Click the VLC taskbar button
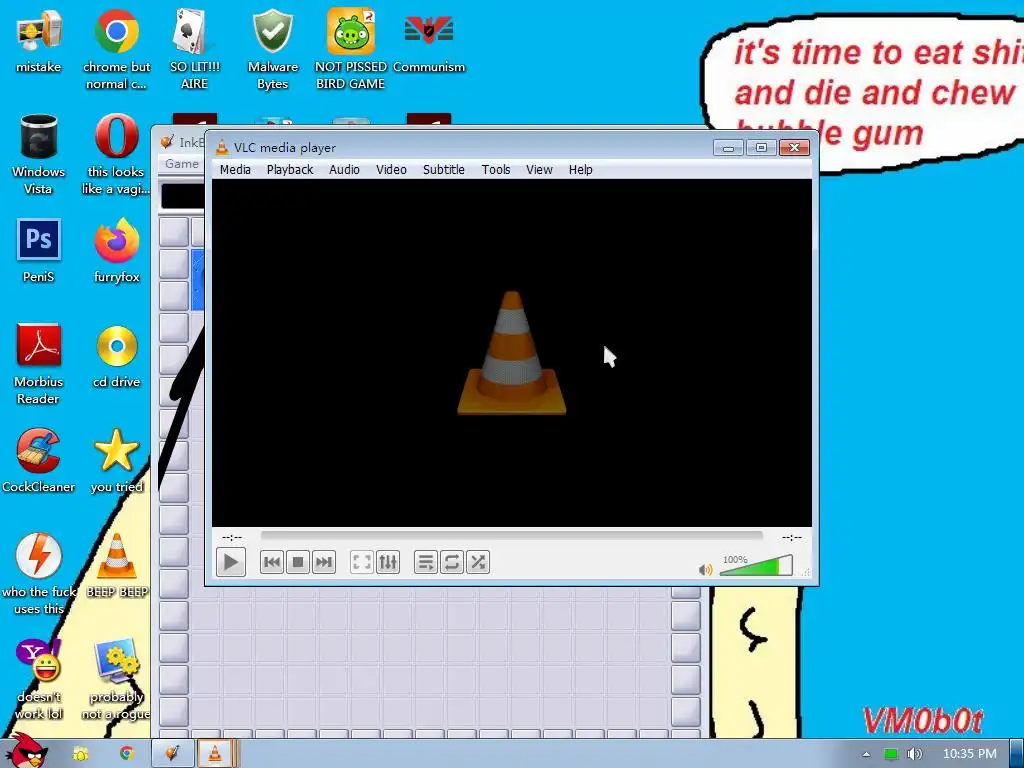This screenshot has height=768, width=1024. tap(216, 754)
